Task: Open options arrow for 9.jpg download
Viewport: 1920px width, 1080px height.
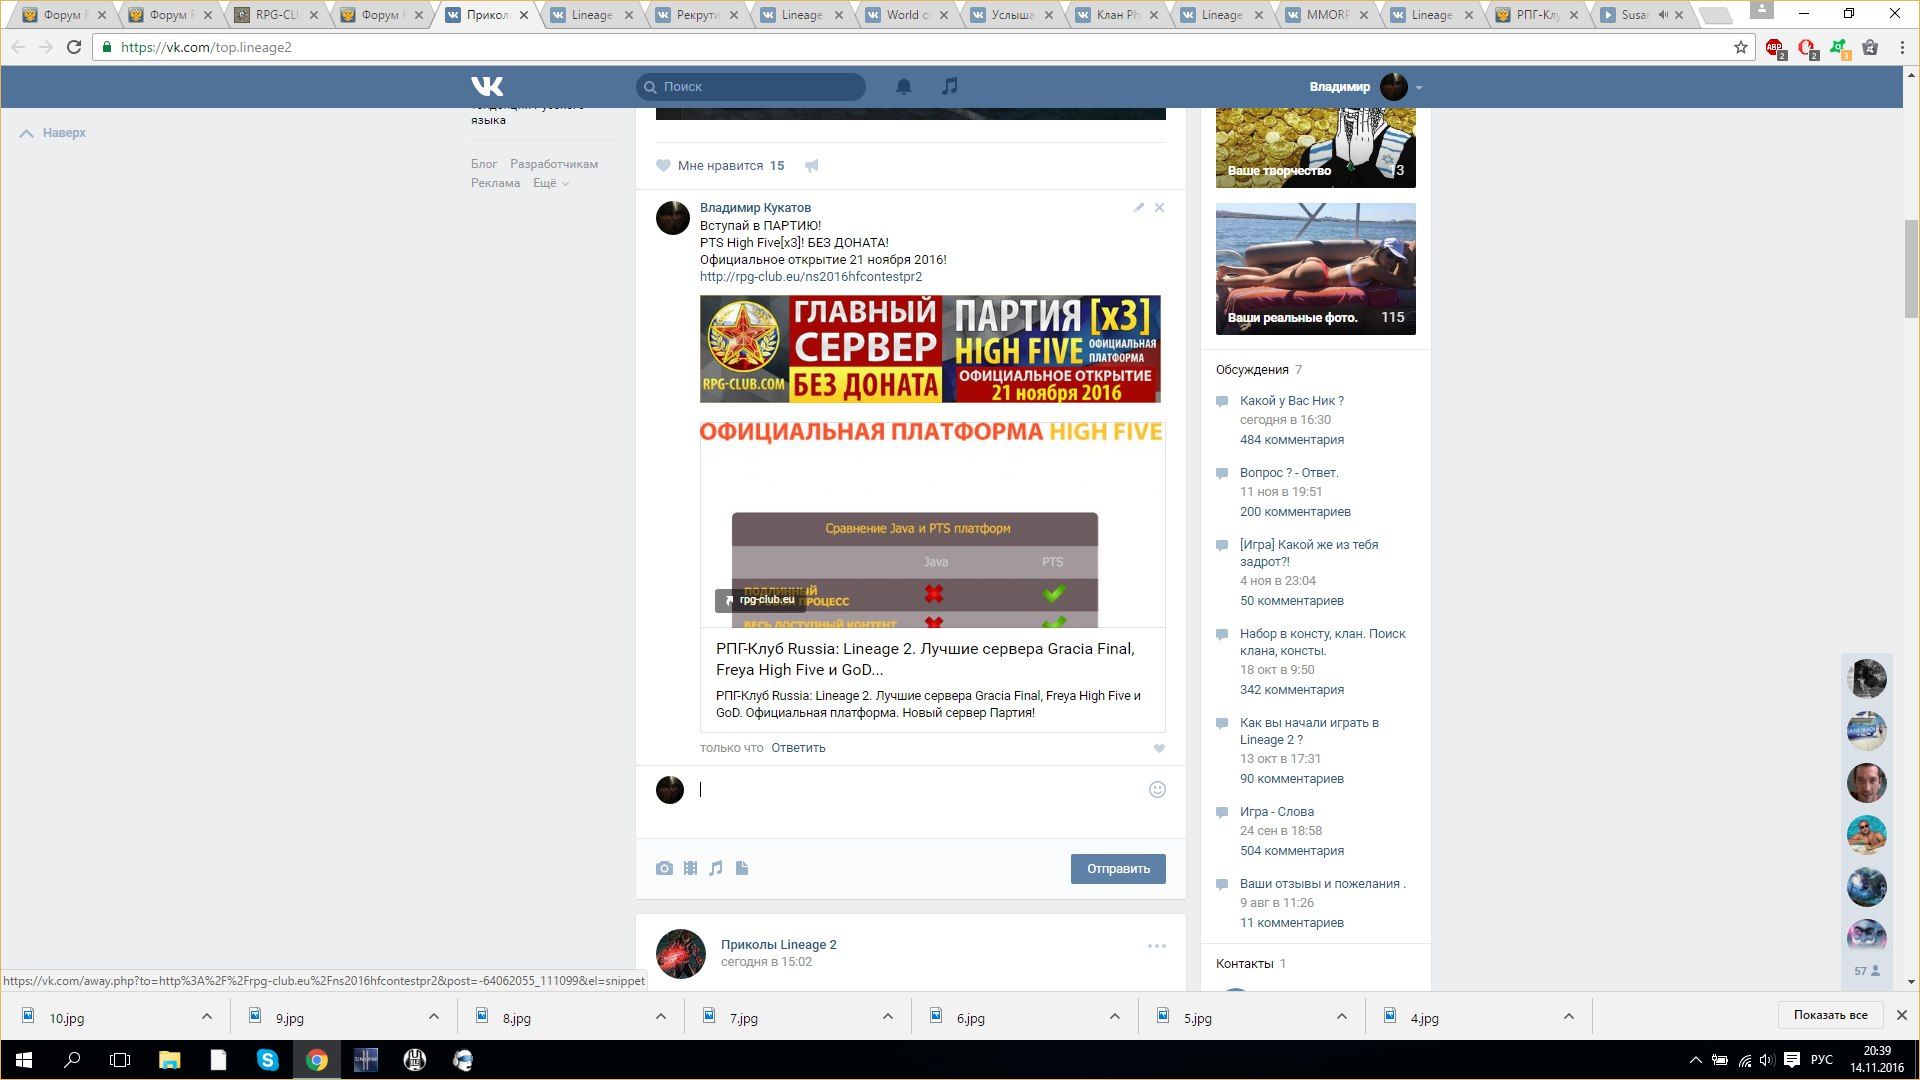Action: 434,1017
